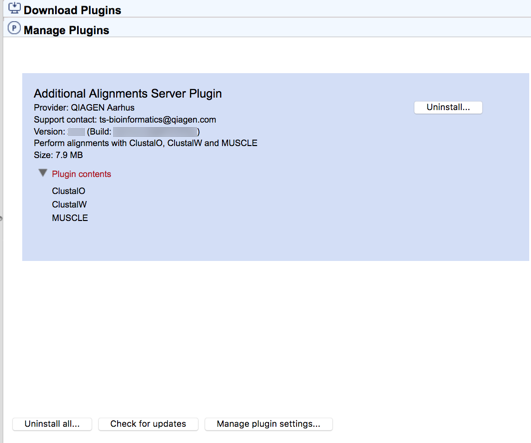Open Manage plugin settings
This screenshot has width=531, height=443.
coord(268,424)
